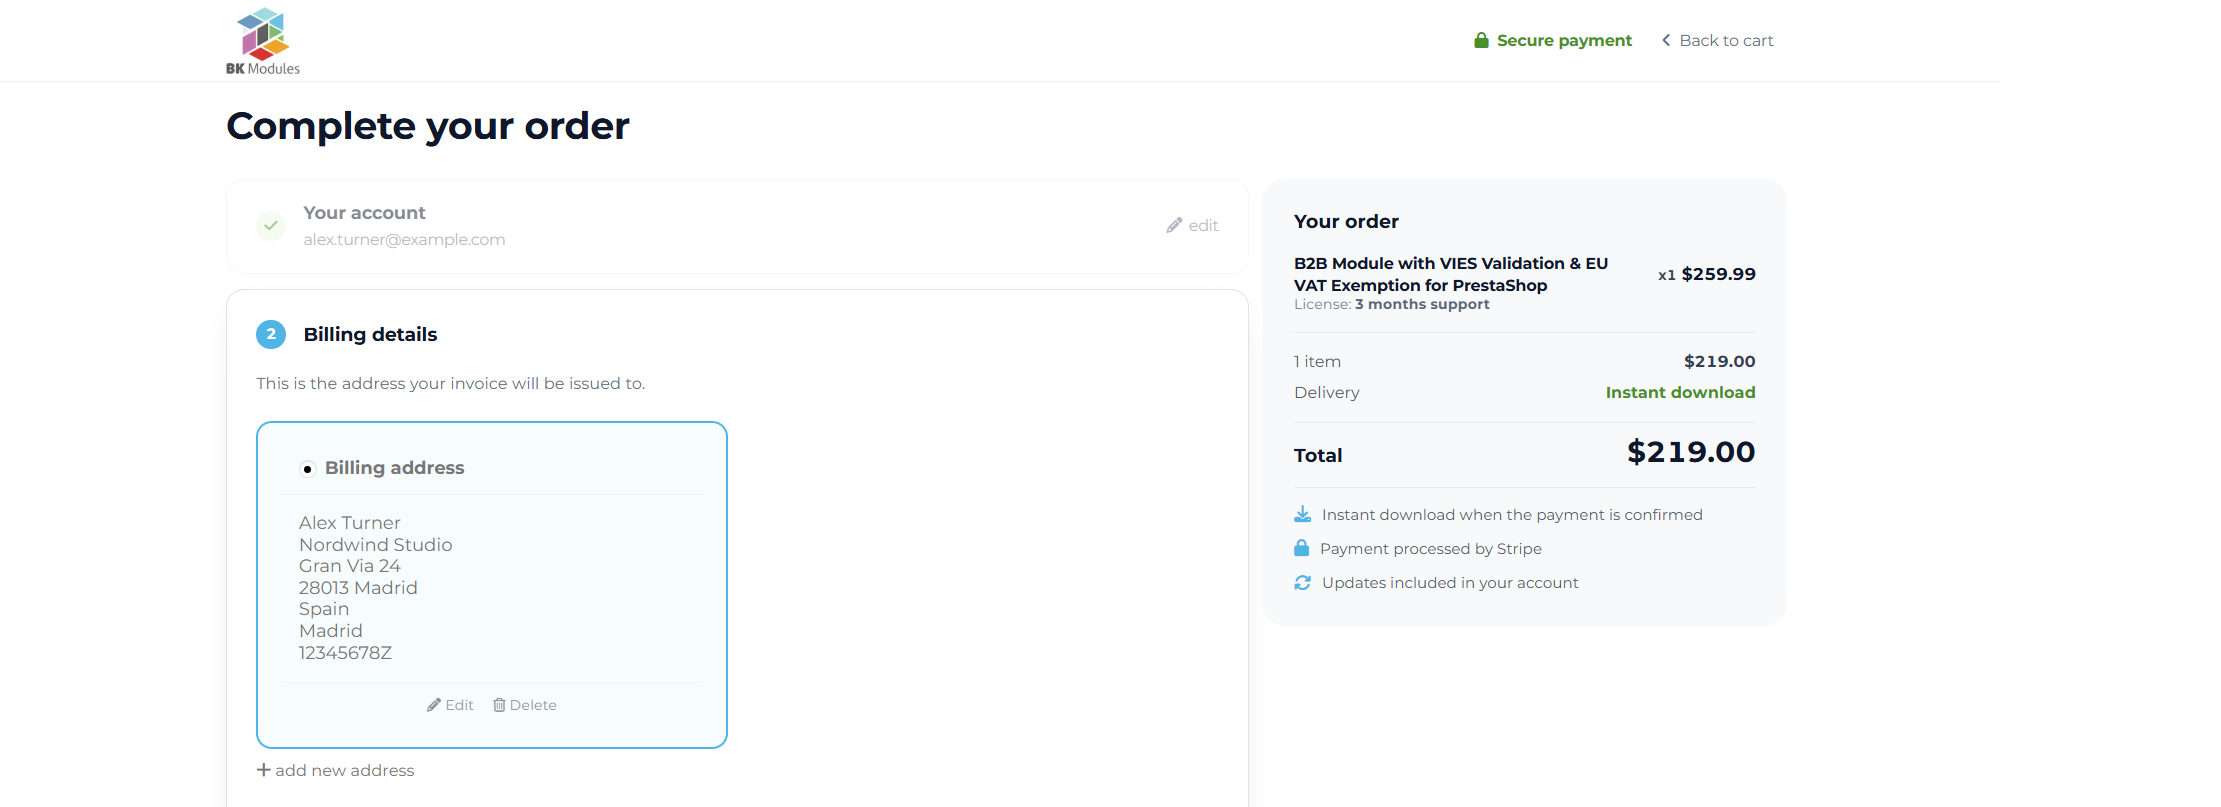
Task: Click the B2B Module product title
Action: tap(1451, 274)
